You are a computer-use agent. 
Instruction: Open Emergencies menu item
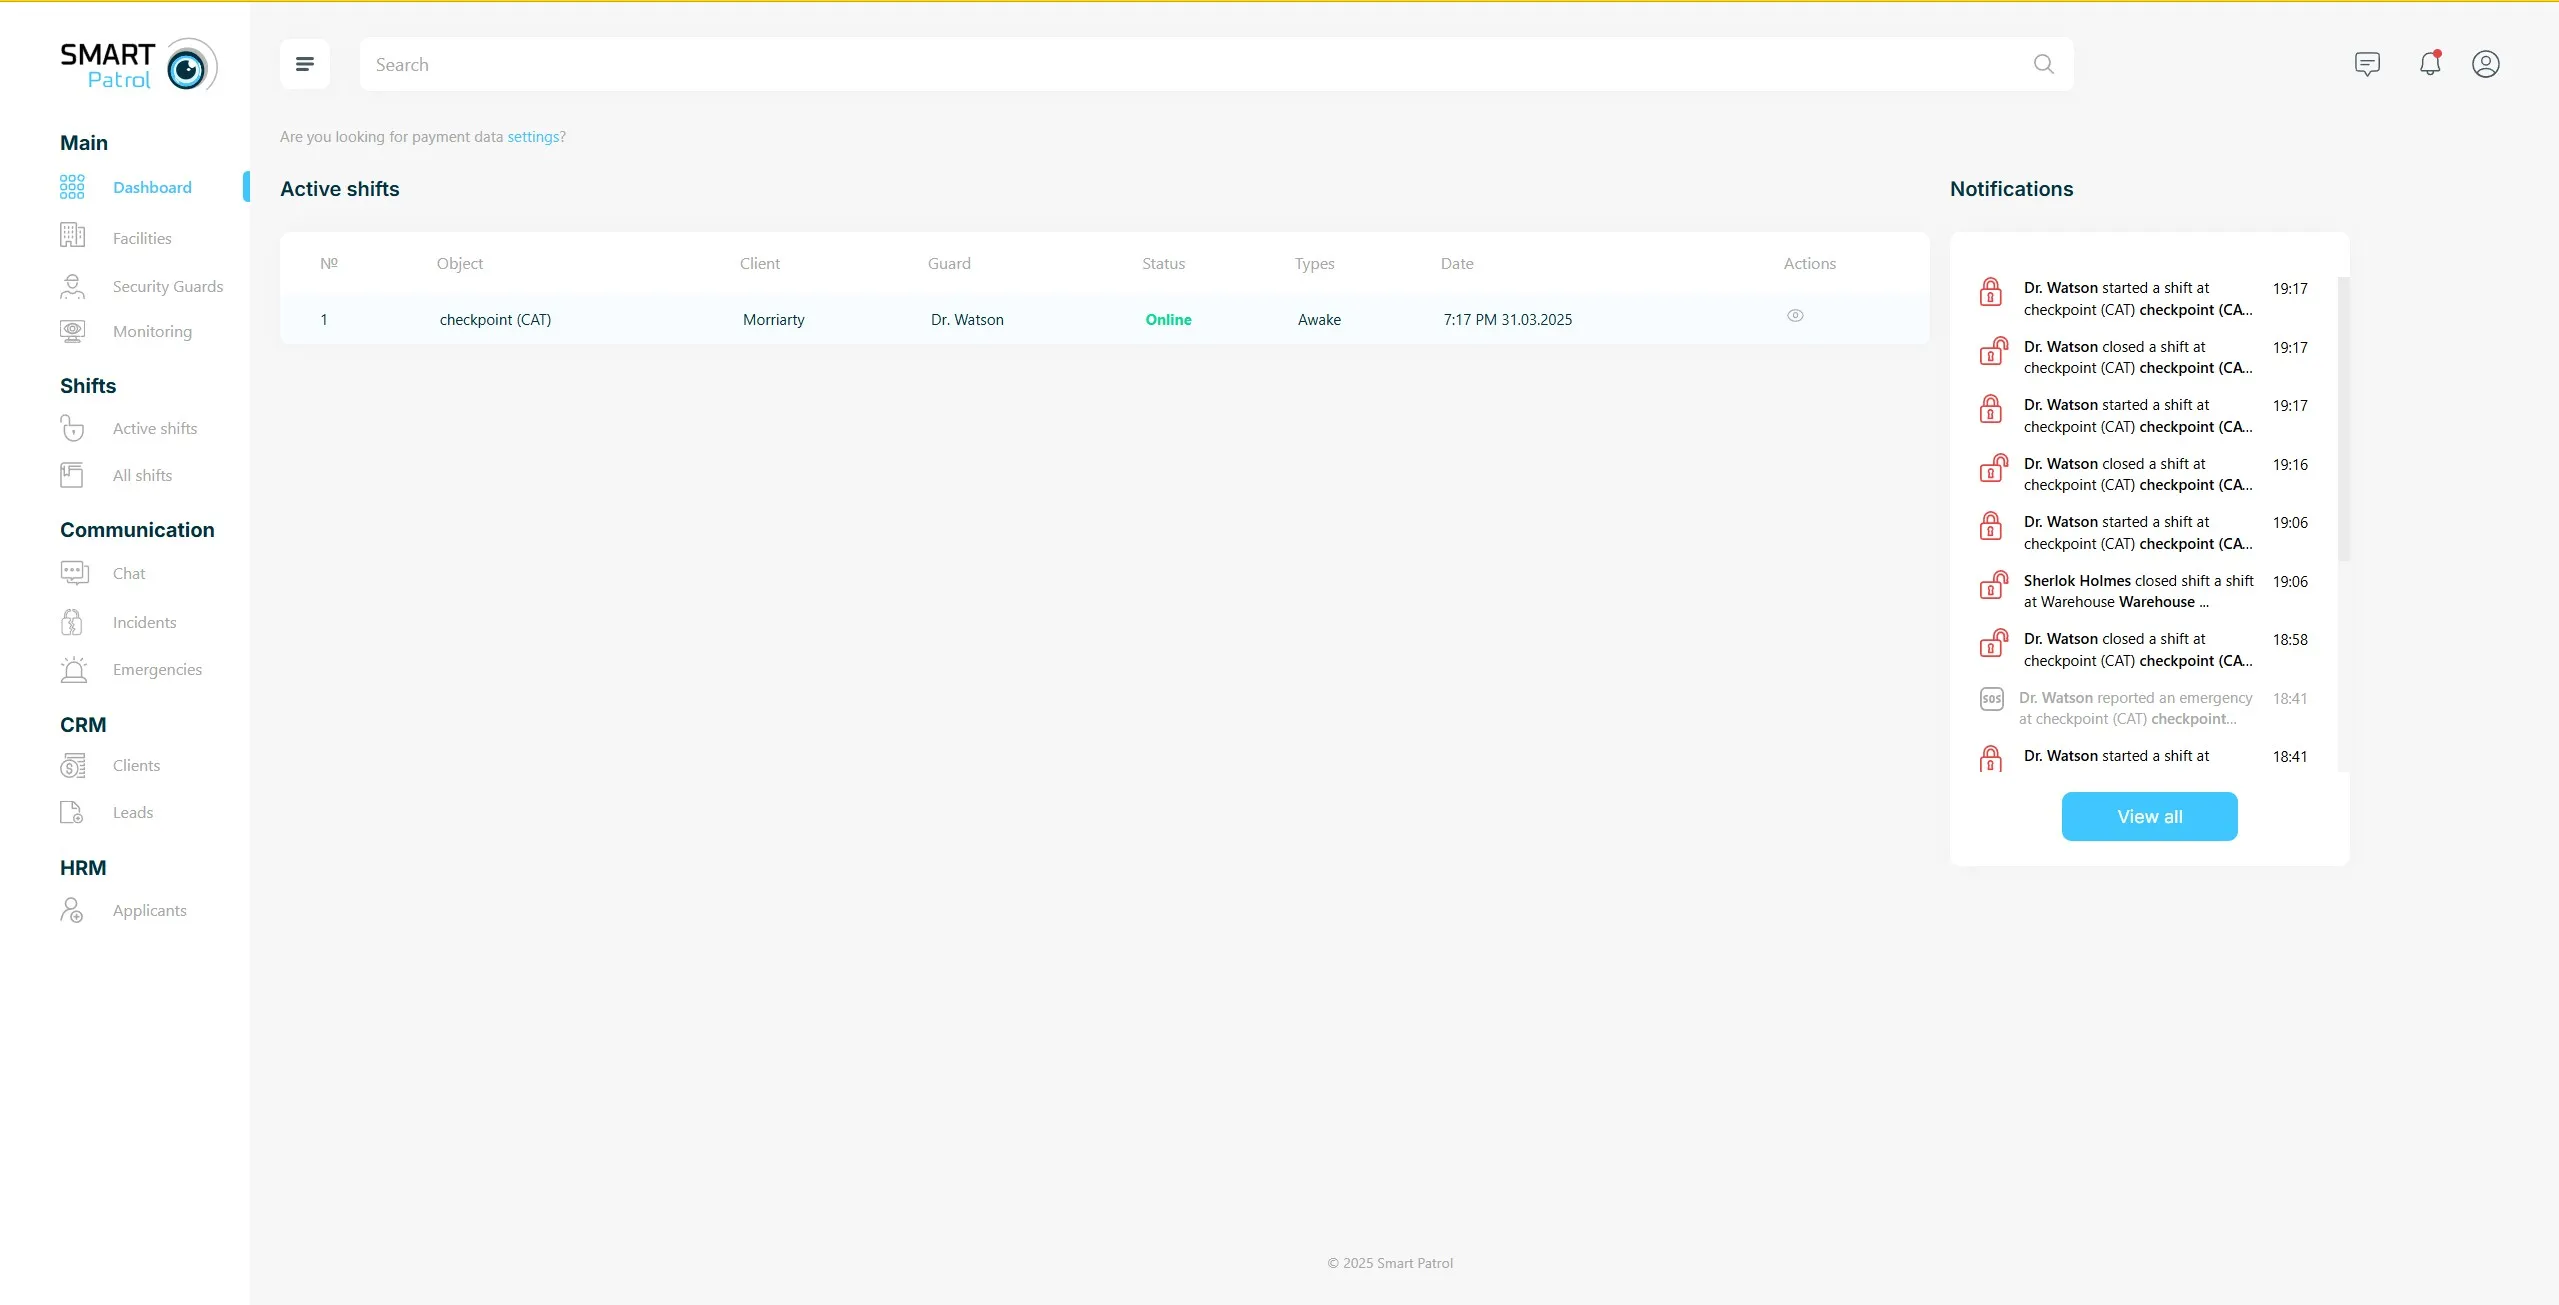click(x=157, y=669)
